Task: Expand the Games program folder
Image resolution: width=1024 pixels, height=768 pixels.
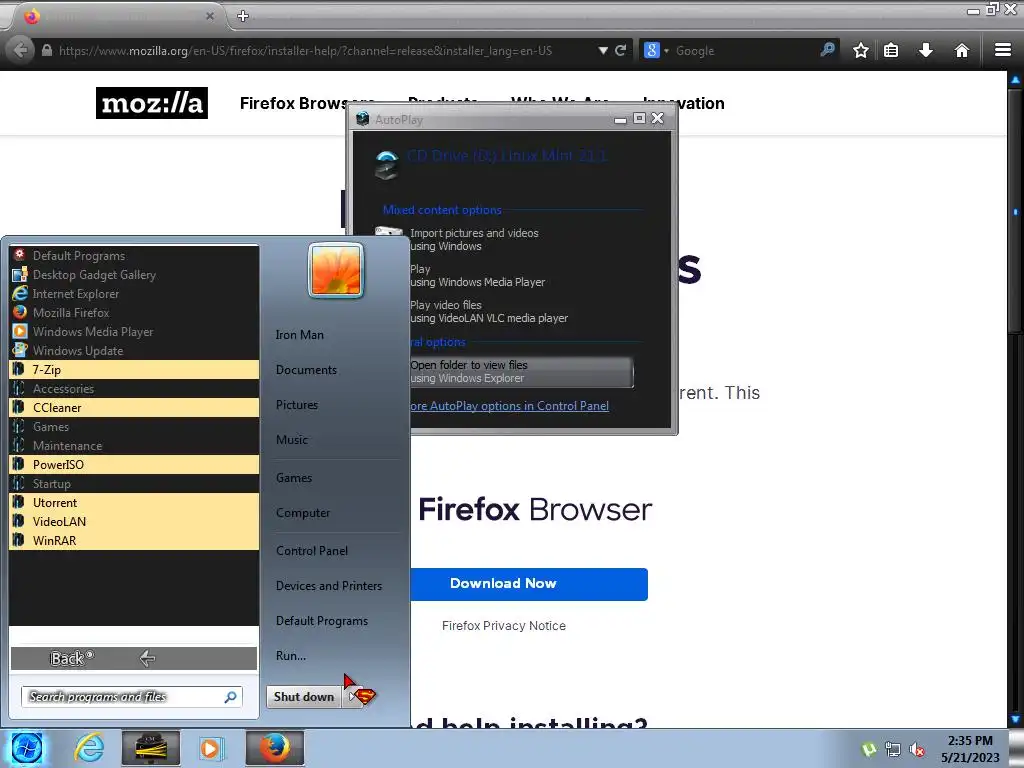Action: tap(134, 426)
